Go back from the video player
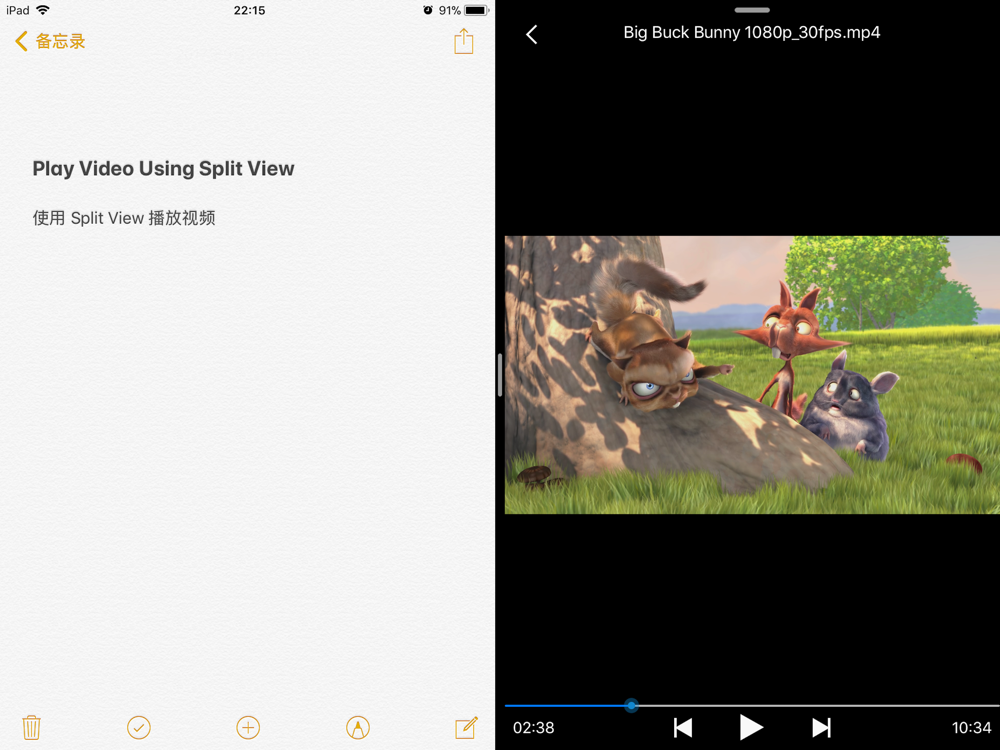Image resolution: width=1000 pixels, height=750 pixels. tap(532, 34)
